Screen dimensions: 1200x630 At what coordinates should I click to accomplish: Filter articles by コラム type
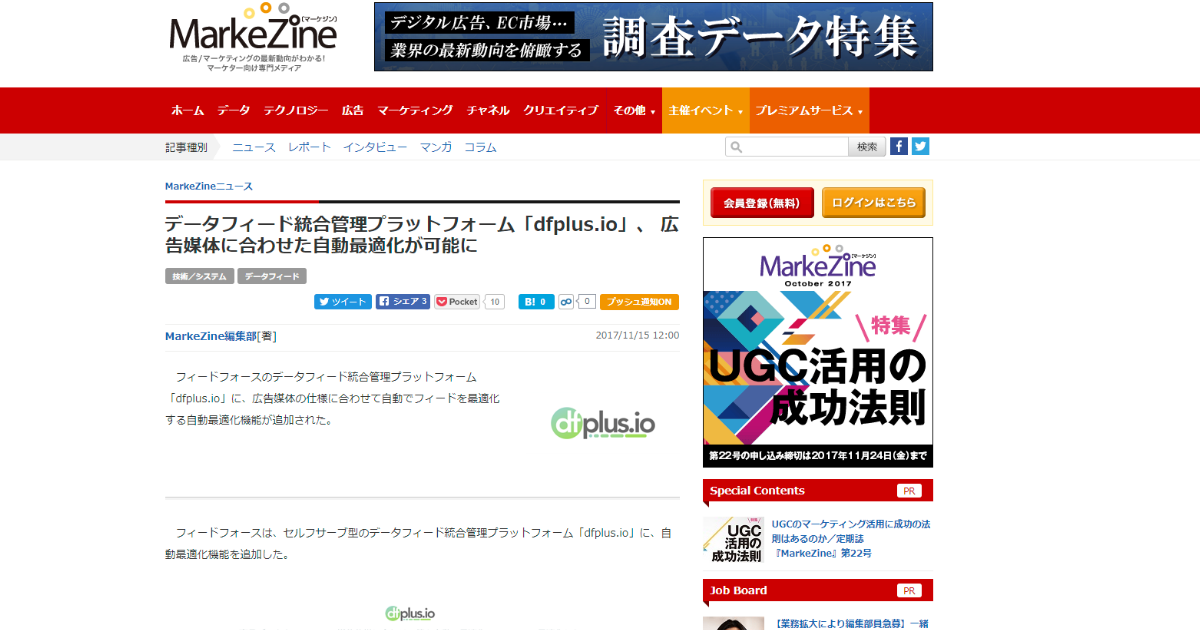[480, 147]
